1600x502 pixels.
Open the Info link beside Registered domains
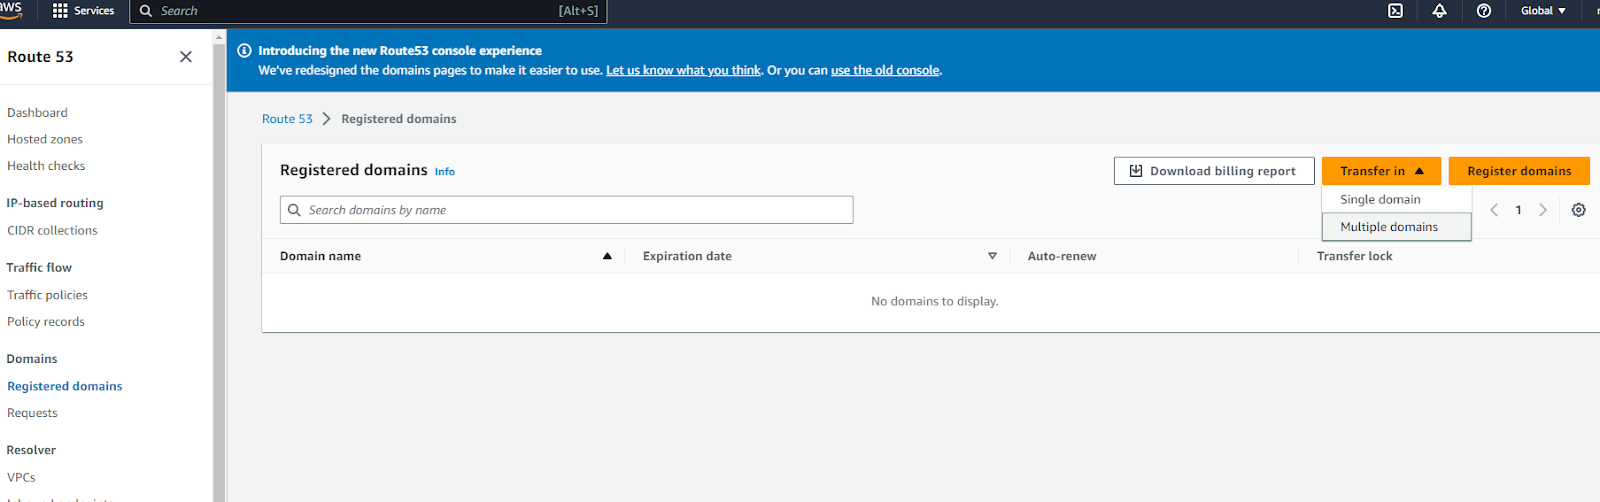click(445, 172)
